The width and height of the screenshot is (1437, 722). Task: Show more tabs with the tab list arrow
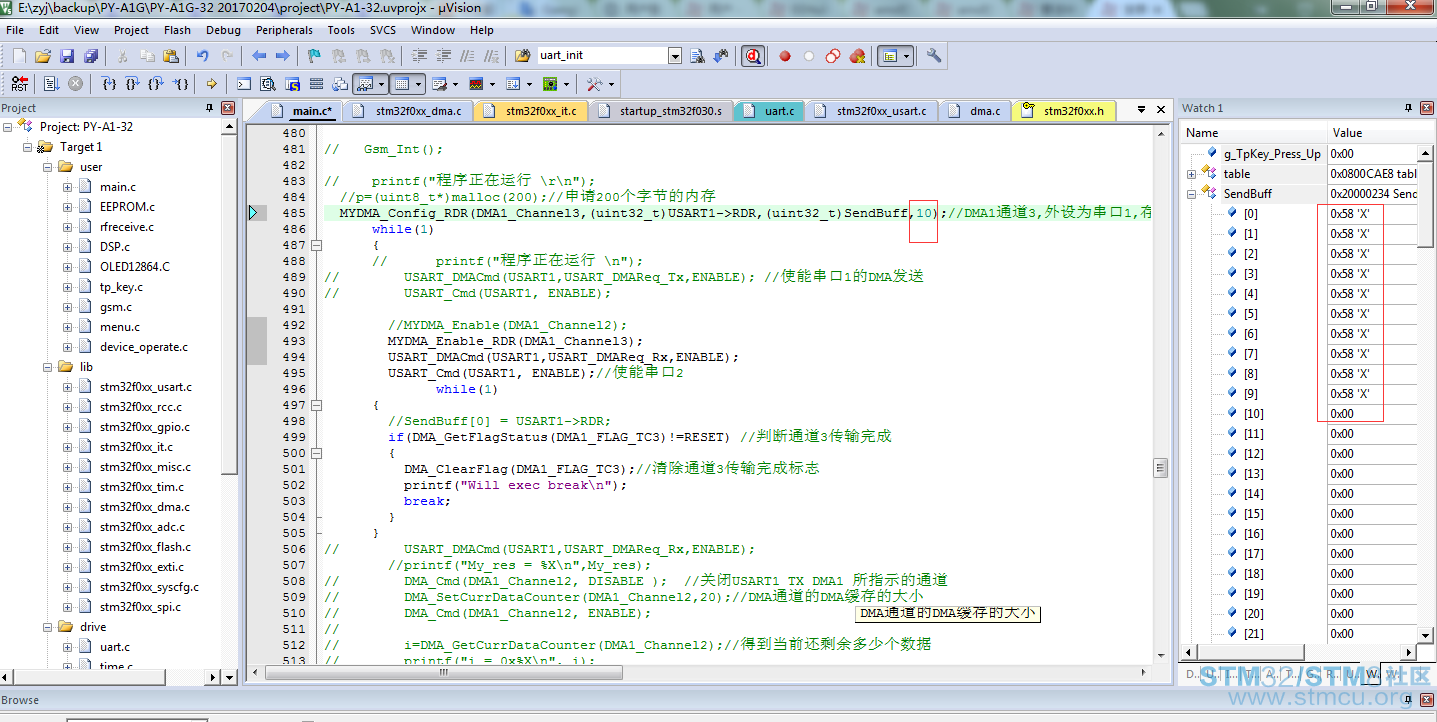1142,109
